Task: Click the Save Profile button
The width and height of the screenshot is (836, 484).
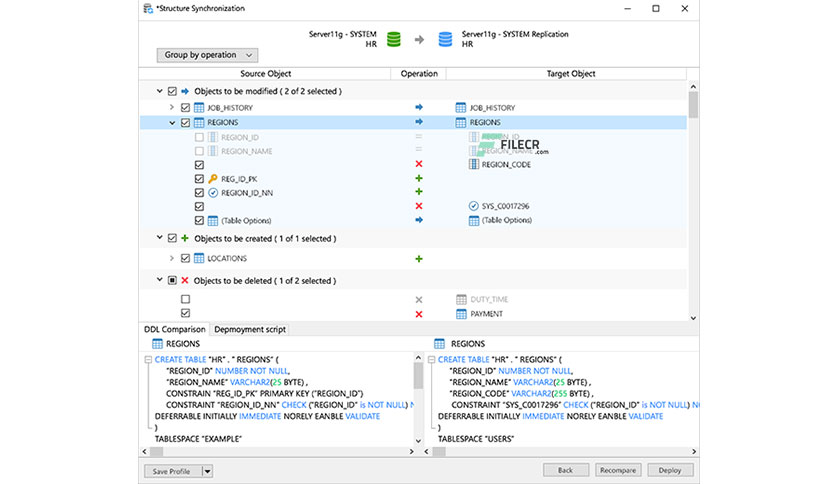Action: [x=173, y=471]
